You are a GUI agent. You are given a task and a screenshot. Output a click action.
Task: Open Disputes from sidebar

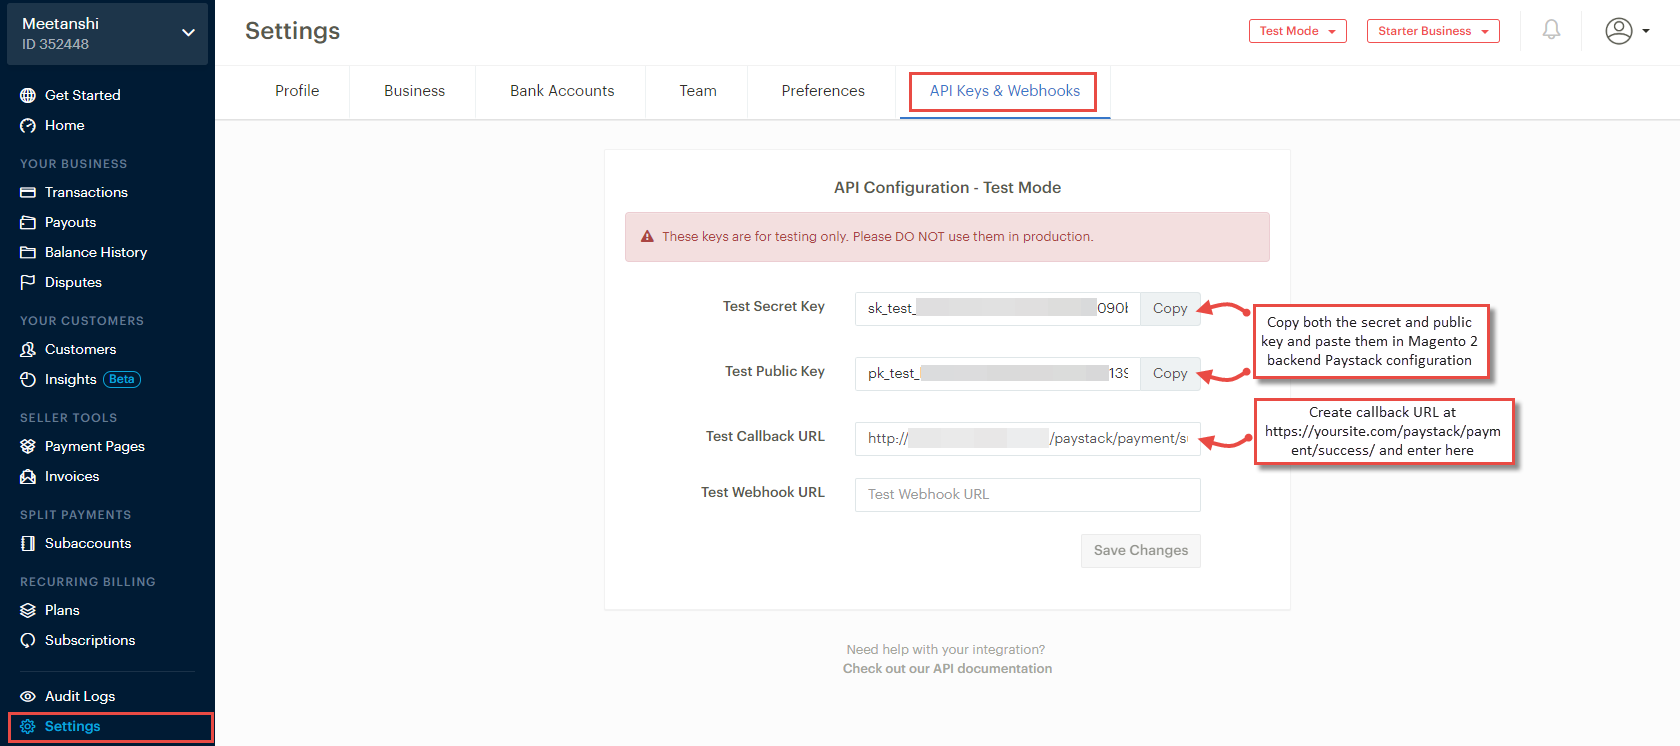click(x=73, y=282)
